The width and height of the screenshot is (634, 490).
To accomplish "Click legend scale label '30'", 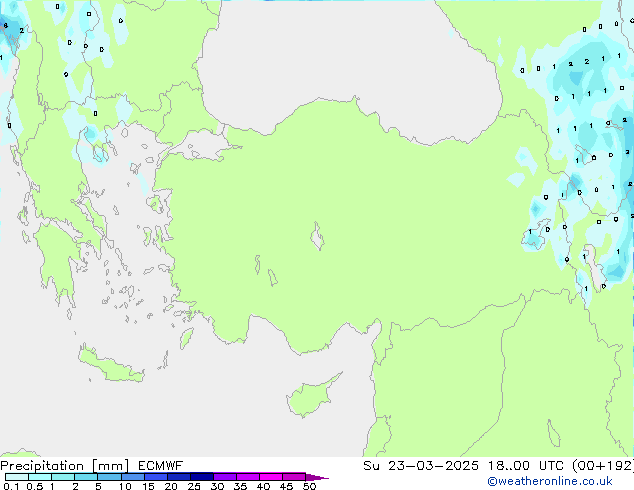I will pos(217,486).
